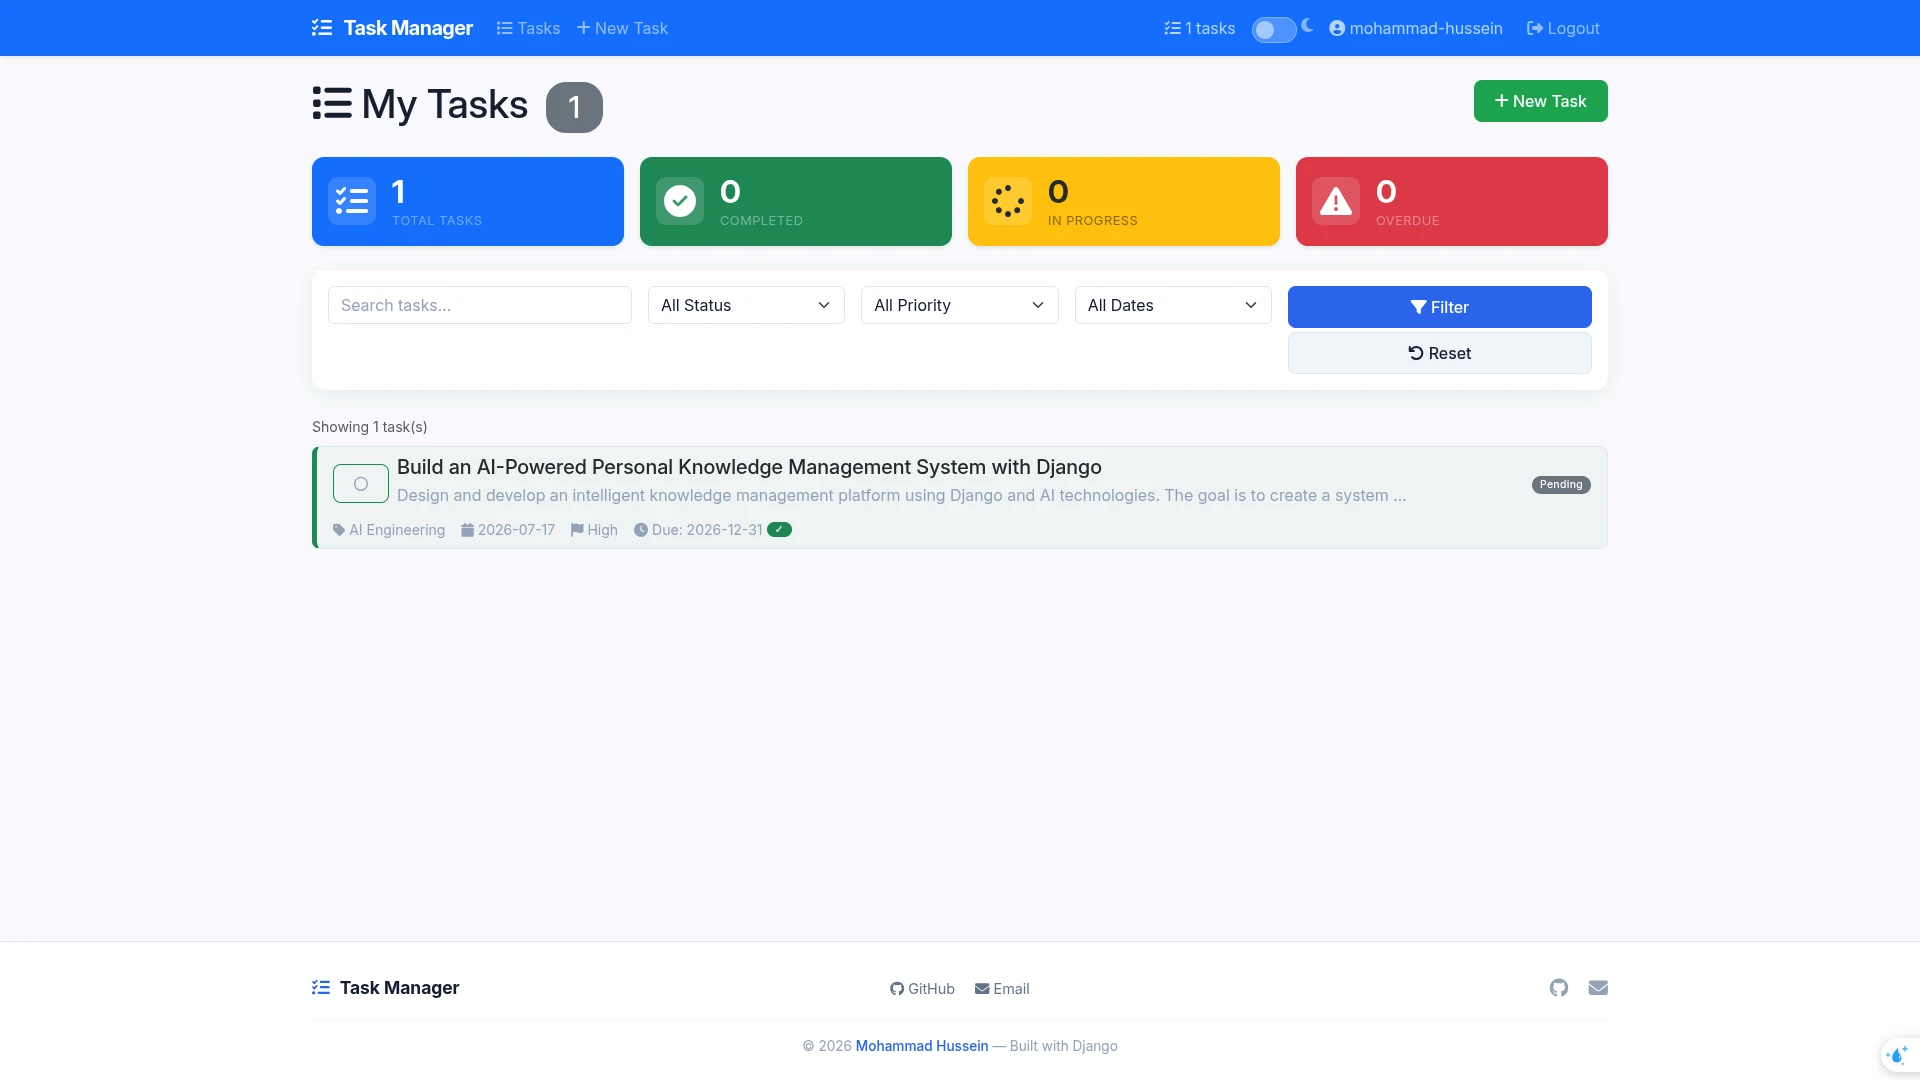
Task: Expand the All Priority dropdown
Action: pos(960,305)
